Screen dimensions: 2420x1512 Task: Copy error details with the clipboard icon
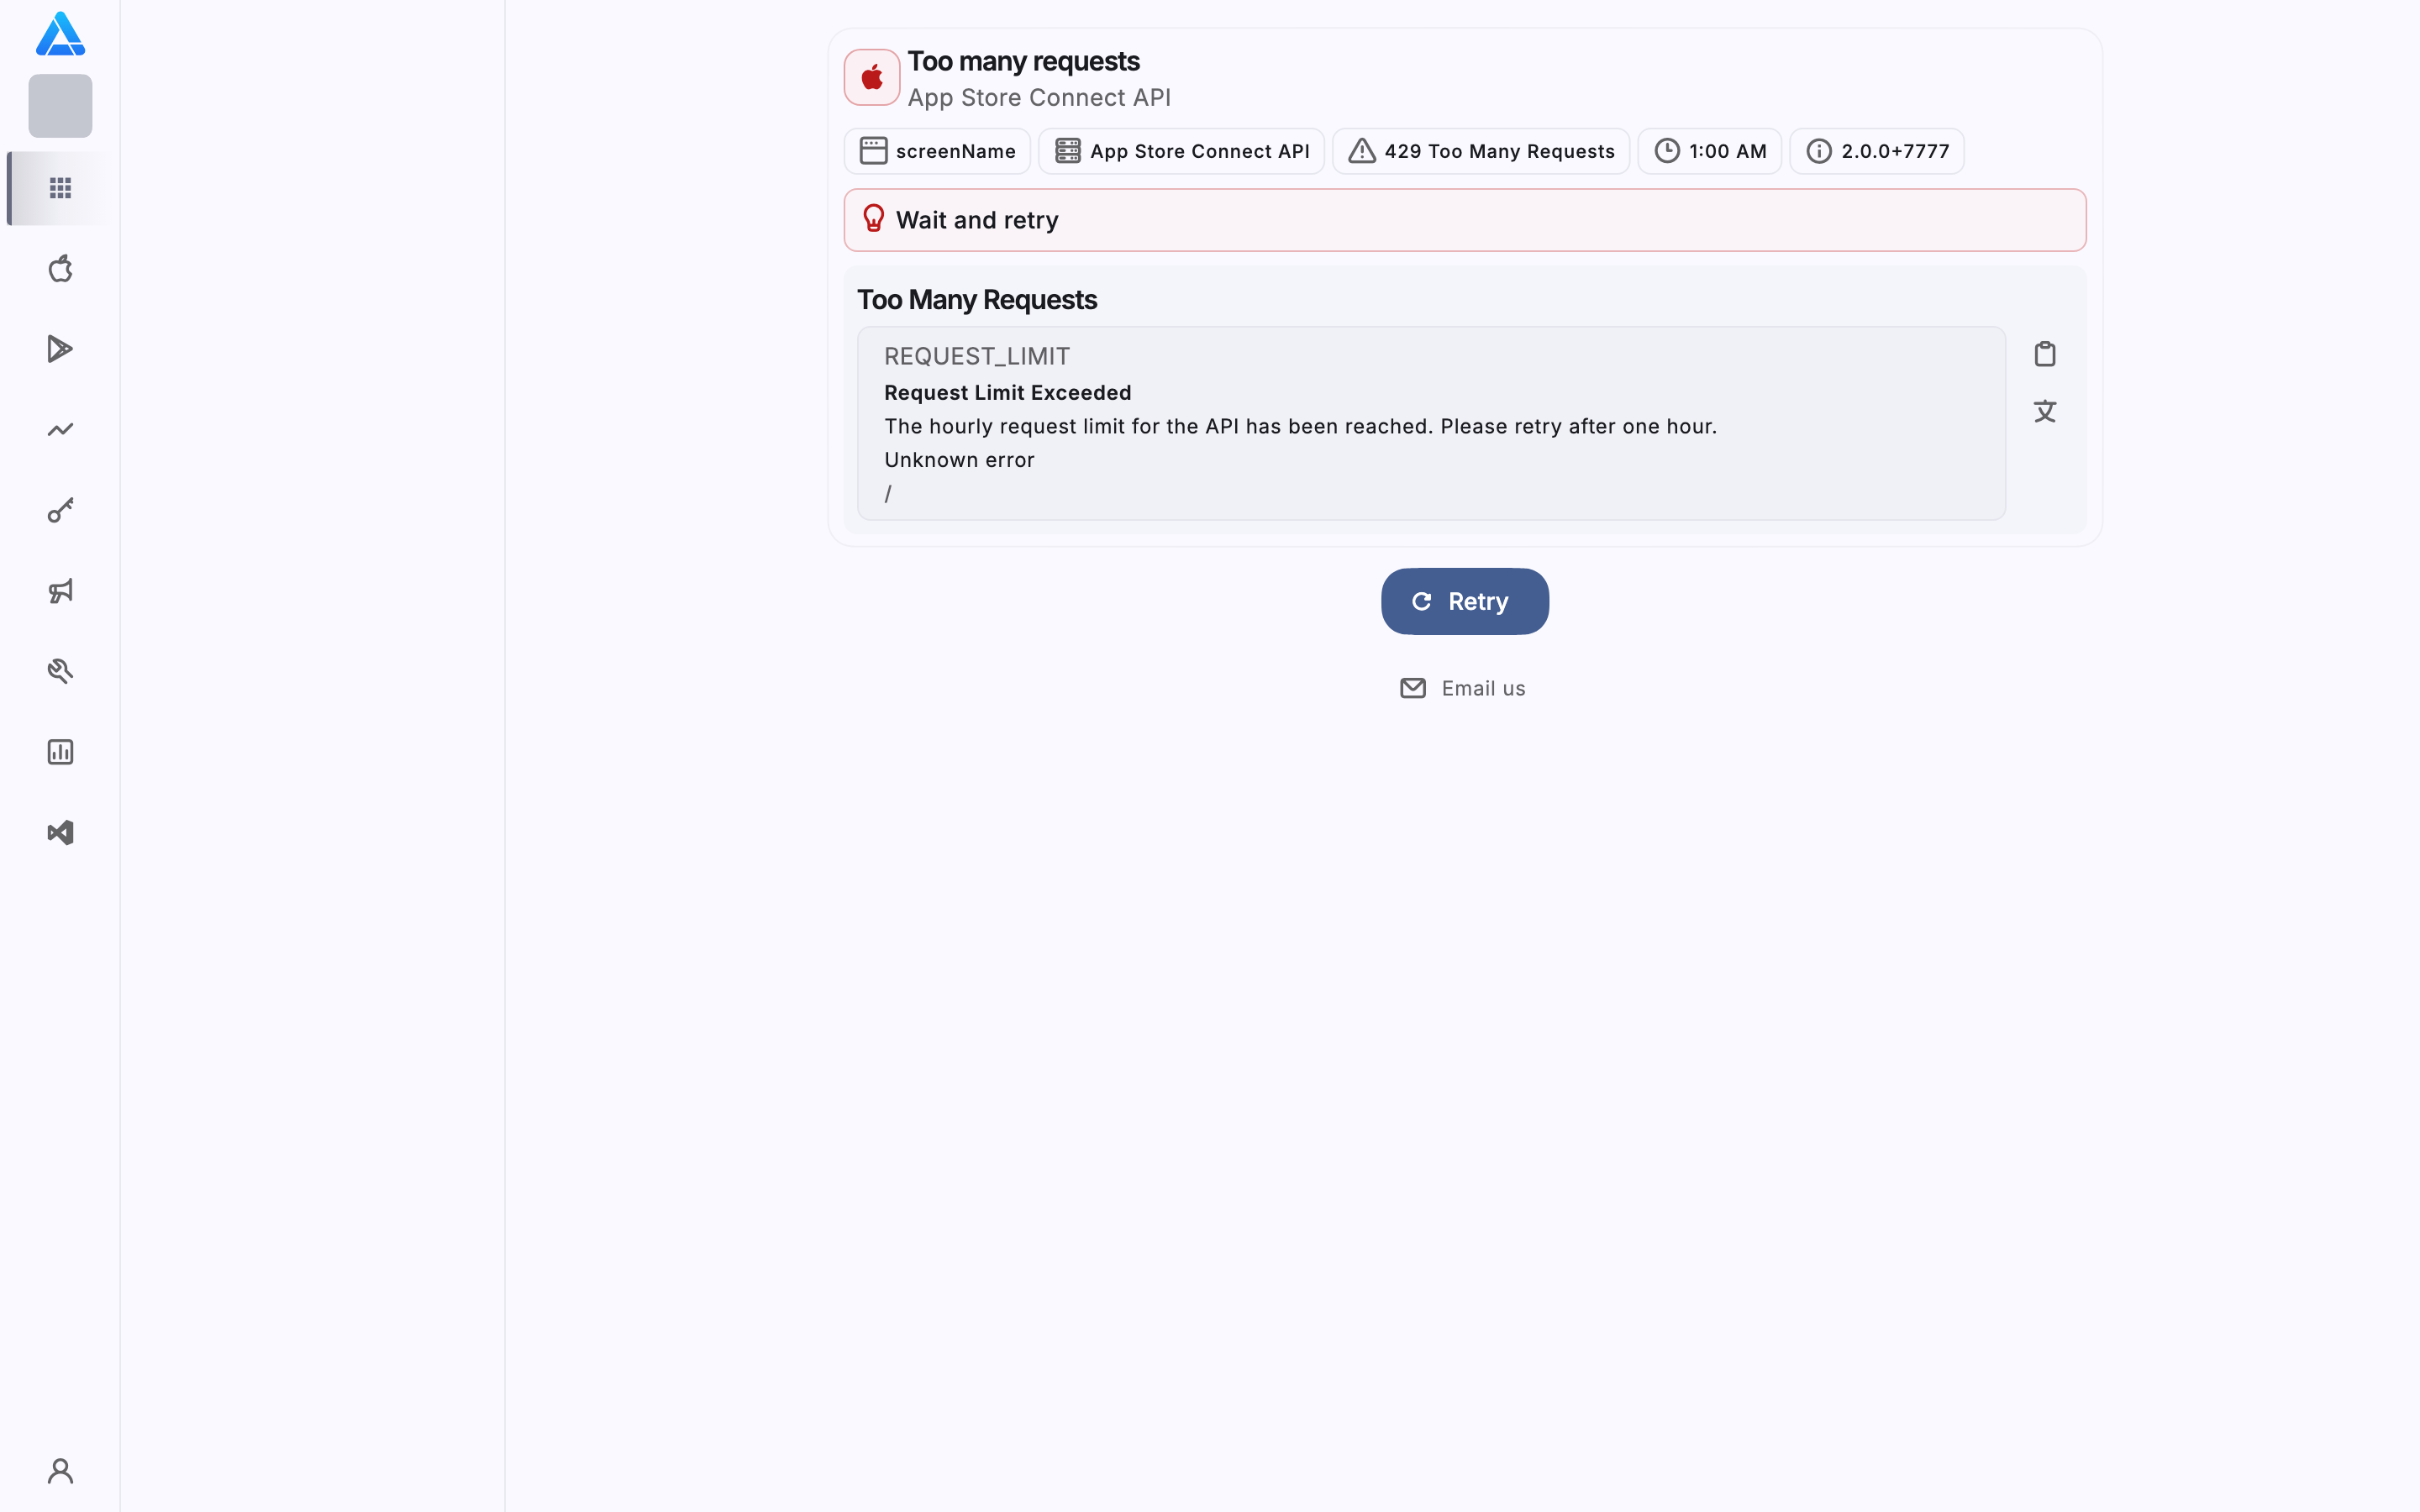point(2045,354)
